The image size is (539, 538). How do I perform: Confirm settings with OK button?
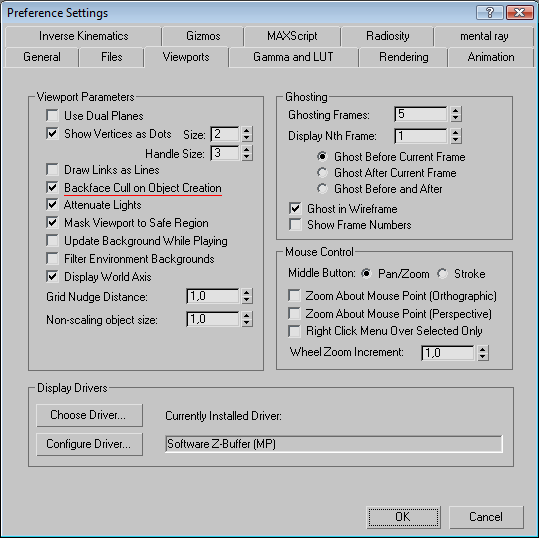point(403,517)
